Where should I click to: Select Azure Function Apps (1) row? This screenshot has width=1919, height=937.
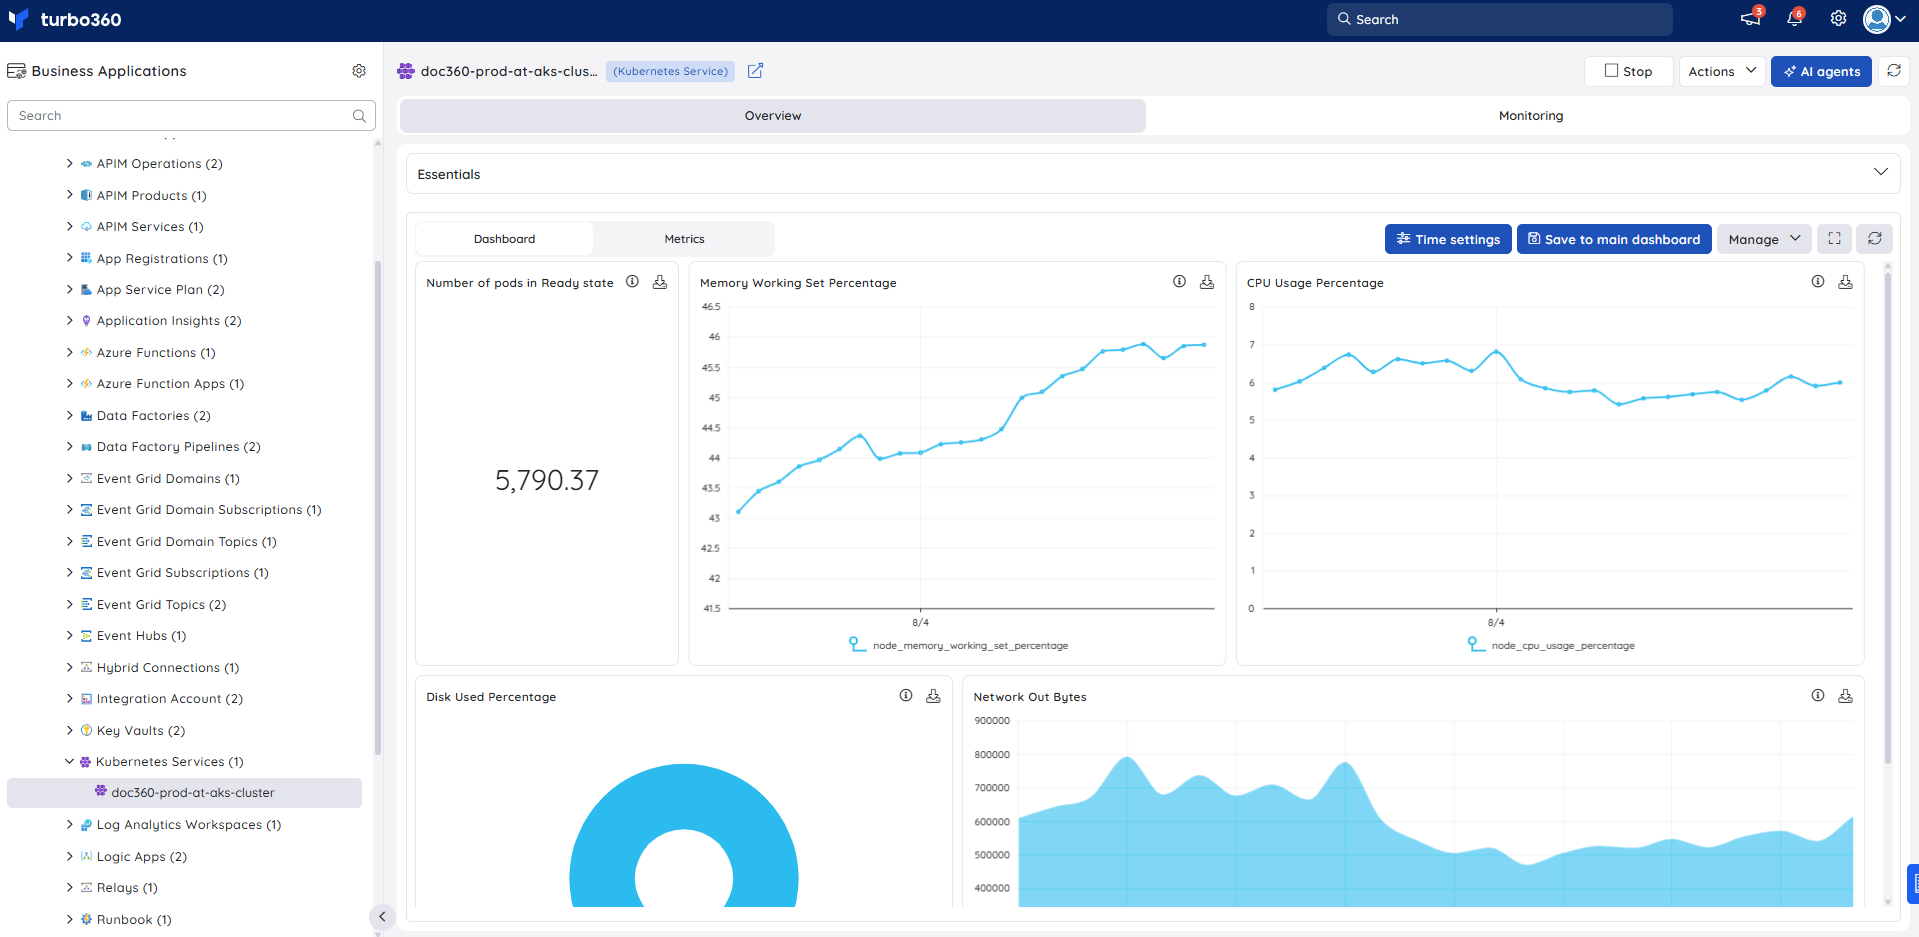[x=170, y=384]
